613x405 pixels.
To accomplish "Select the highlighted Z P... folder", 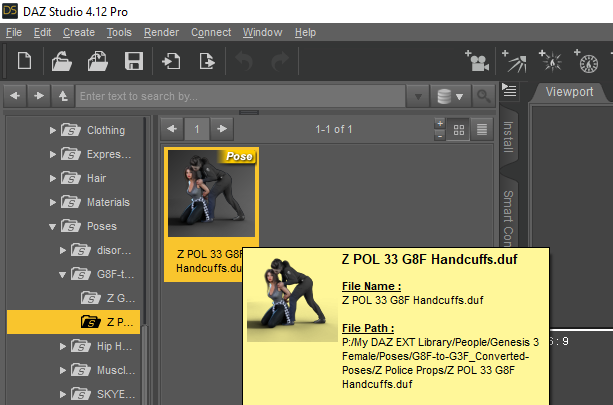I will pyautogui.click(x=73, y=322).
